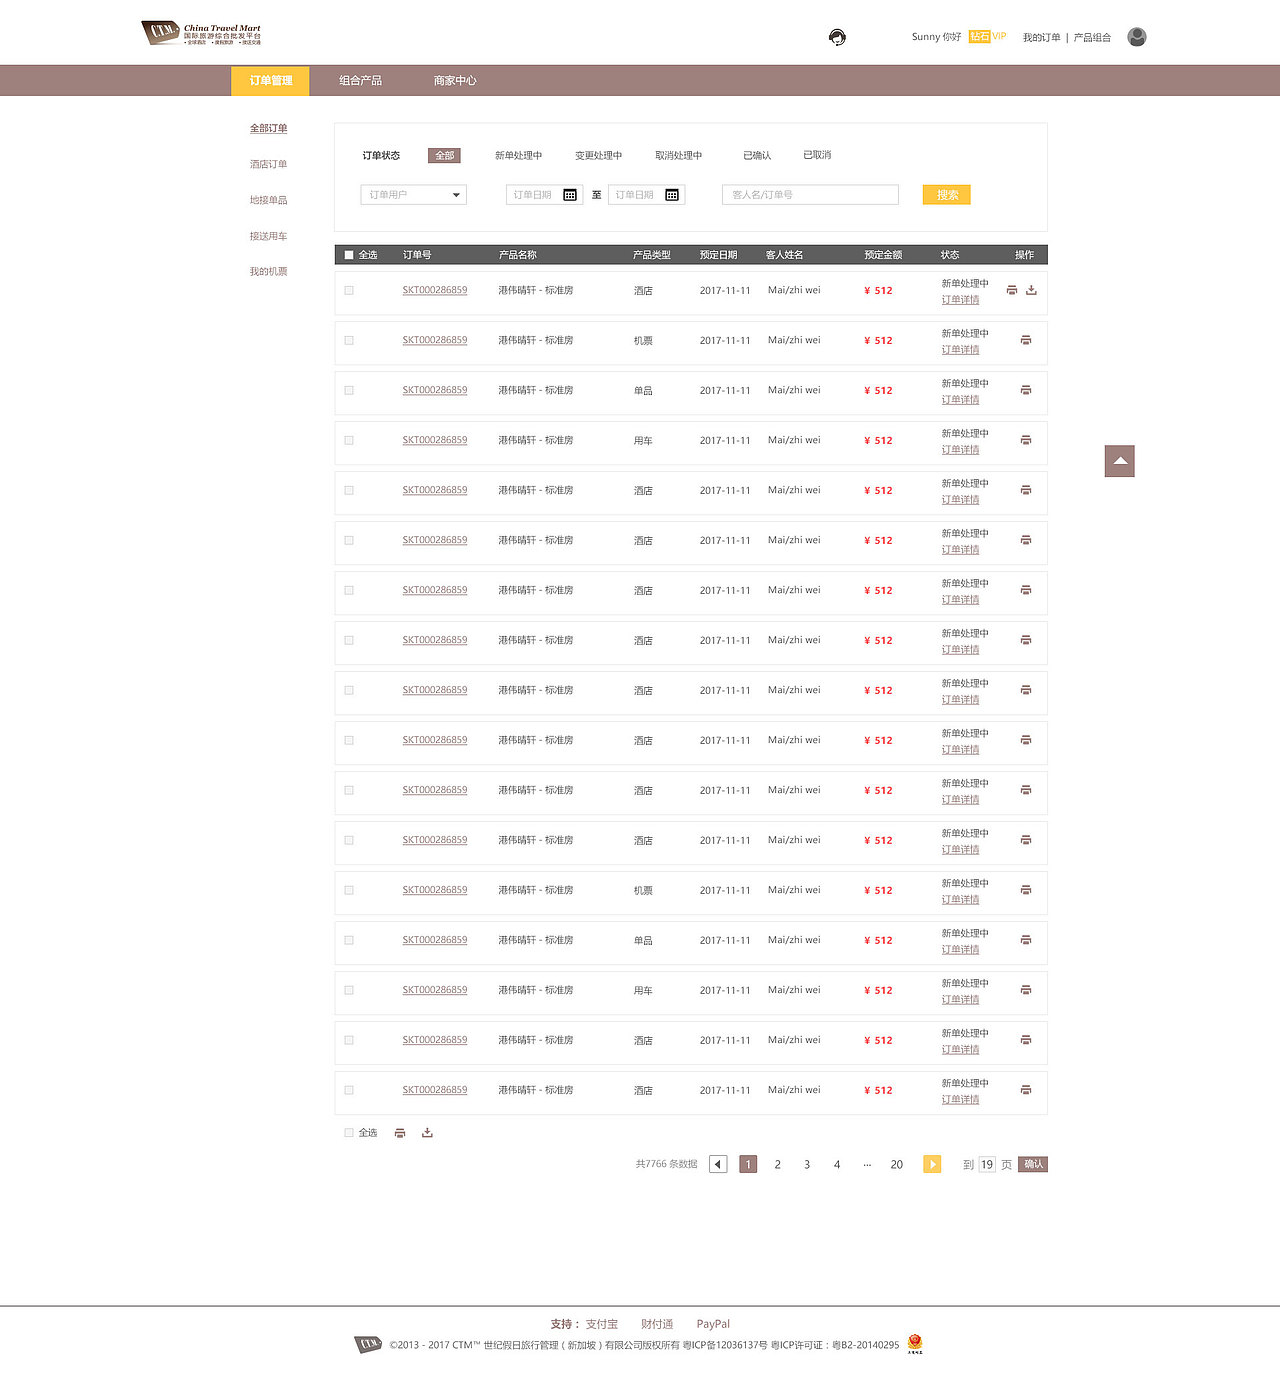Go to next page yellow arrow
The image size is (1280, 1387).
pos(932,1164)
